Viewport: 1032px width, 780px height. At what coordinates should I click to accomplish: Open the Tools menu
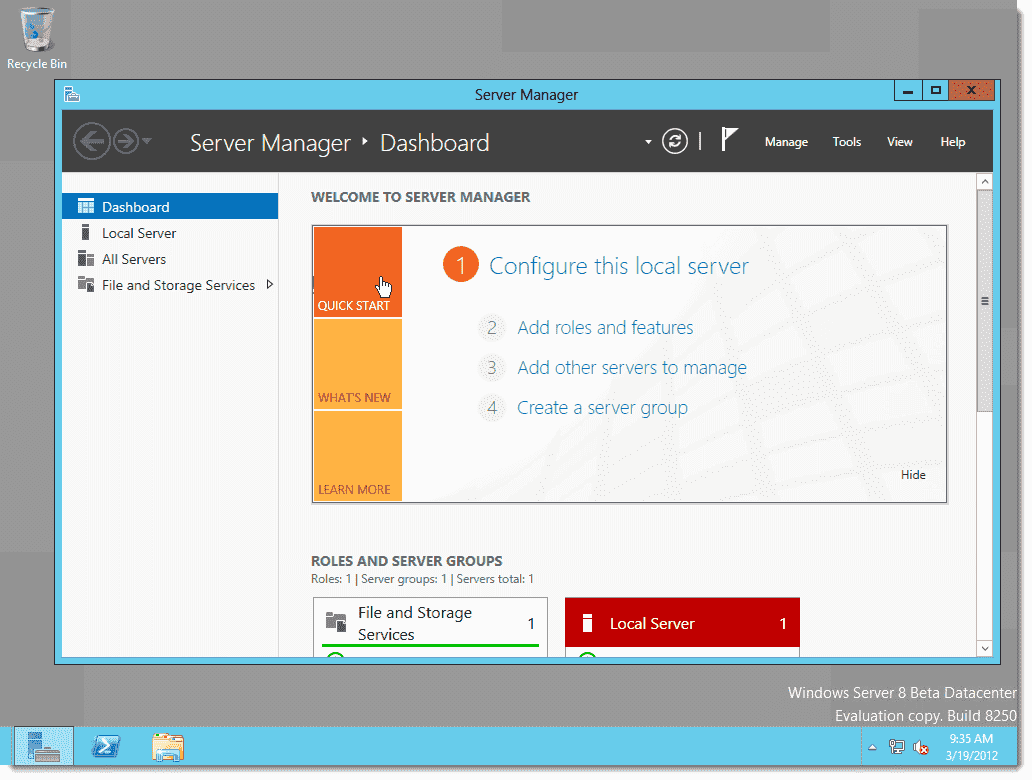(x=846, y=142)
